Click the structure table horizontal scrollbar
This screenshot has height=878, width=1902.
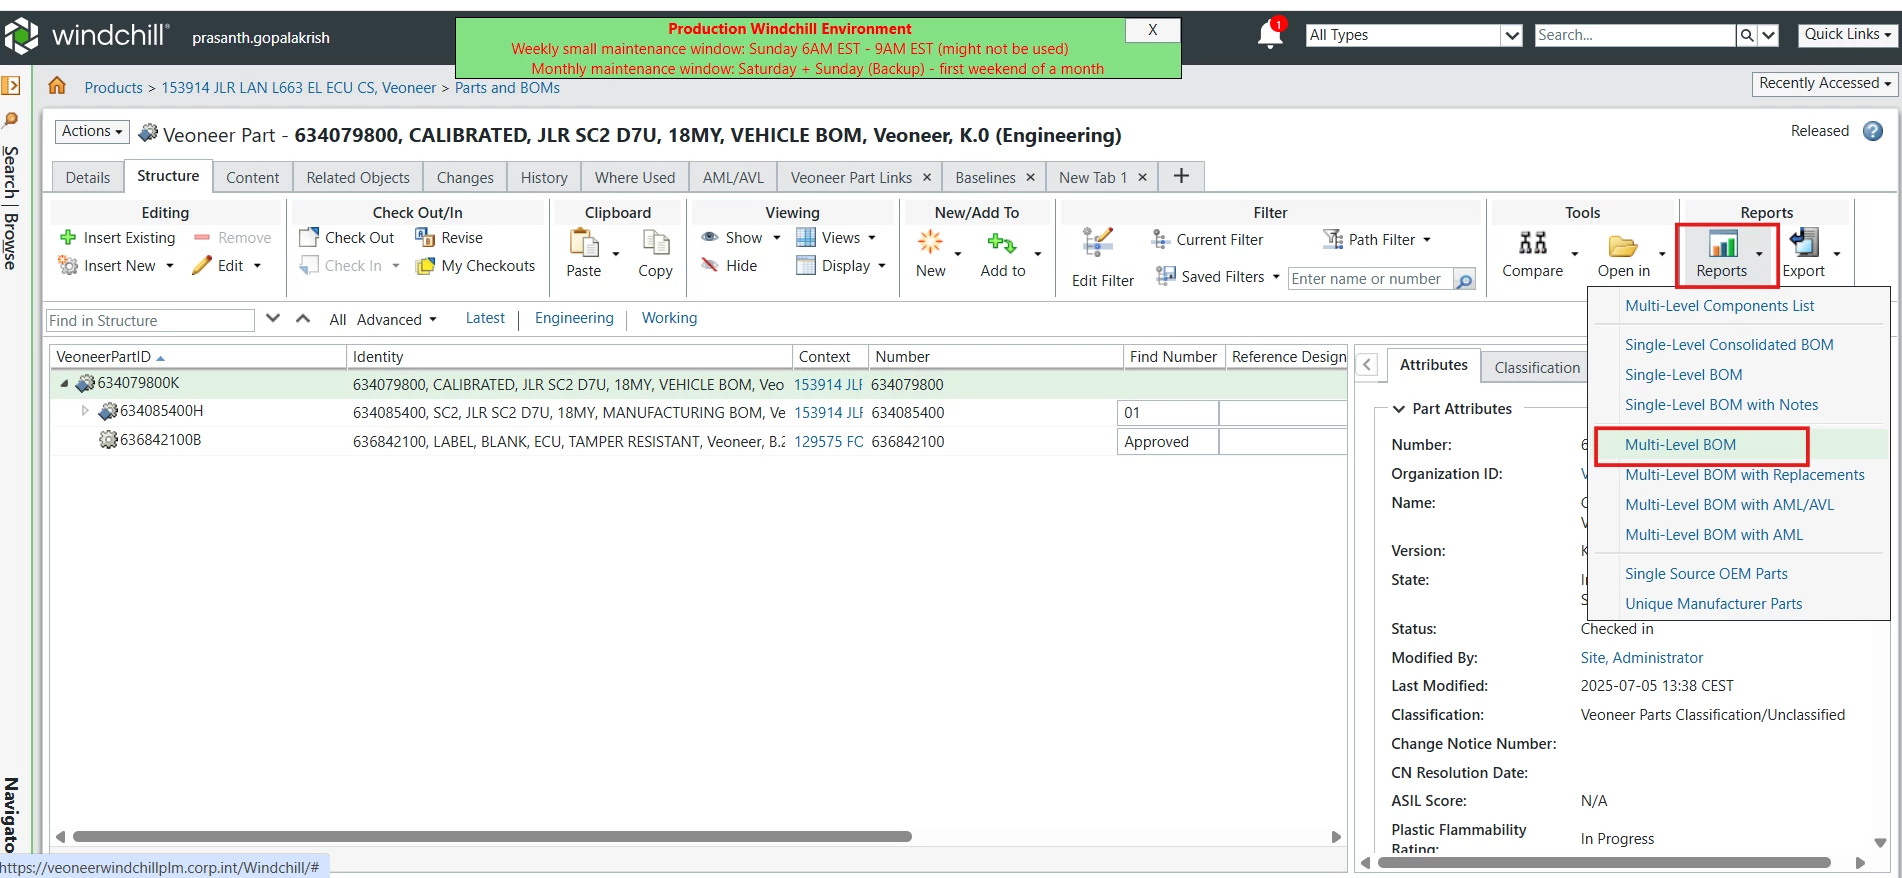point(492,836)
